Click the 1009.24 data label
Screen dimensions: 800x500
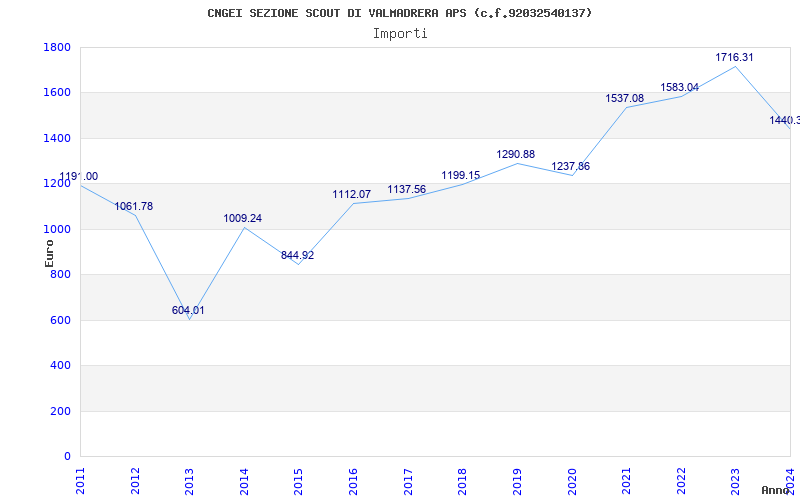[x=242, y=218]
